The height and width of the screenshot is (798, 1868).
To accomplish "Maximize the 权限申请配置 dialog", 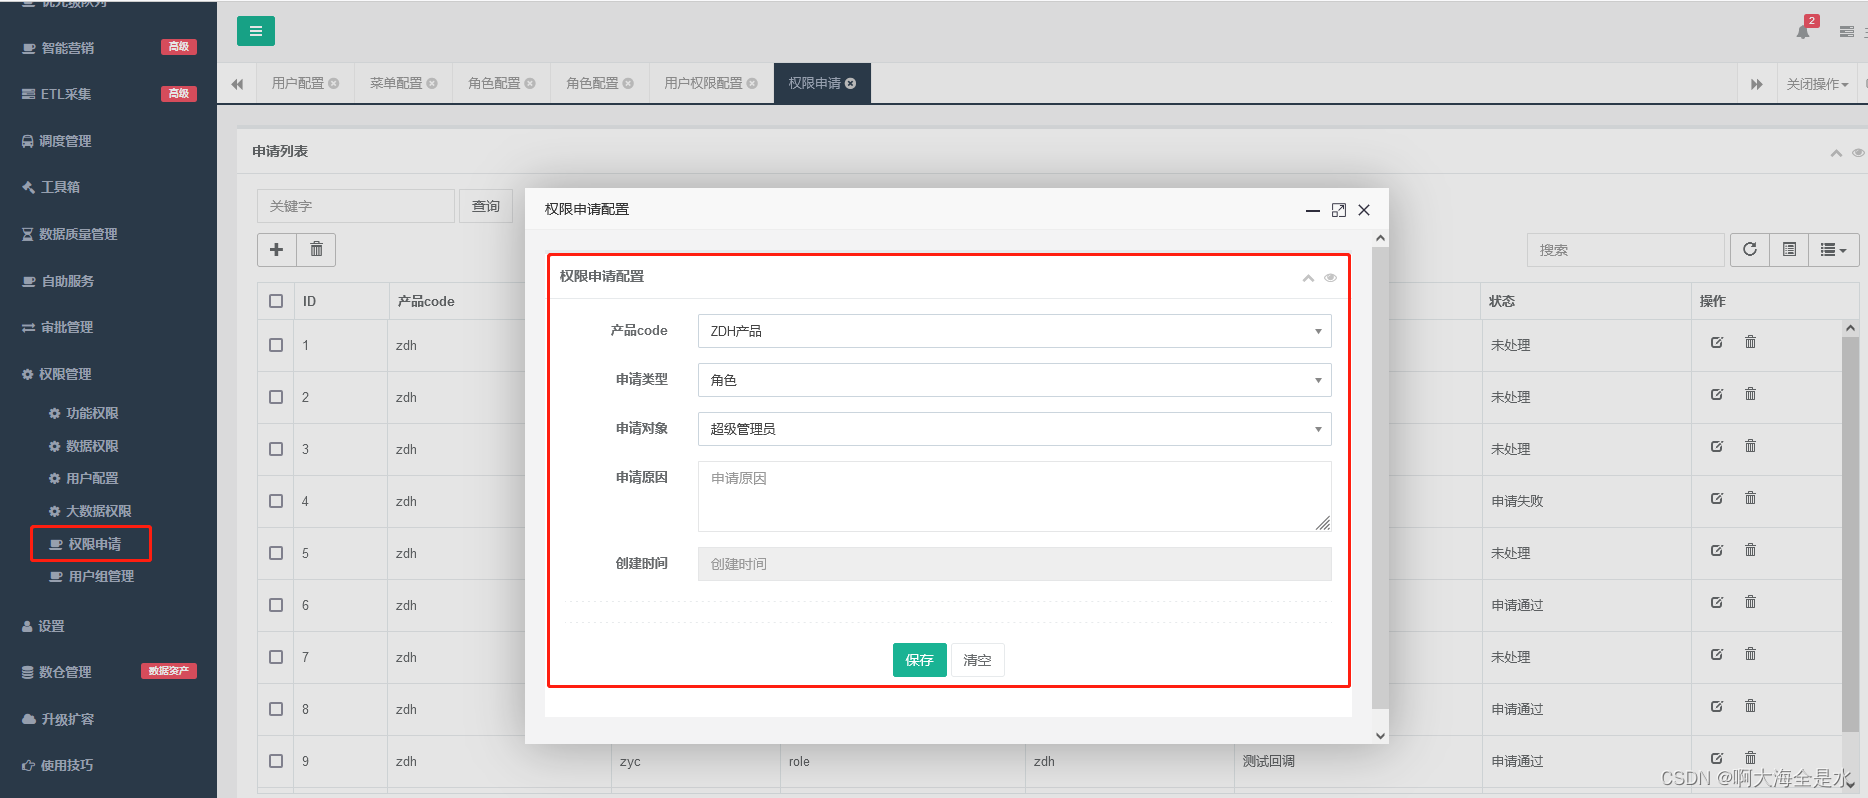I will point(1339,210).
